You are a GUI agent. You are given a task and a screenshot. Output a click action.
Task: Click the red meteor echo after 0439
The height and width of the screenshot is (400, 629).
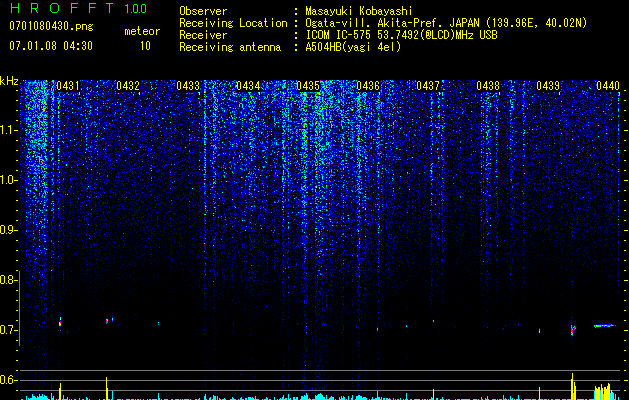(x=573, y=330)
